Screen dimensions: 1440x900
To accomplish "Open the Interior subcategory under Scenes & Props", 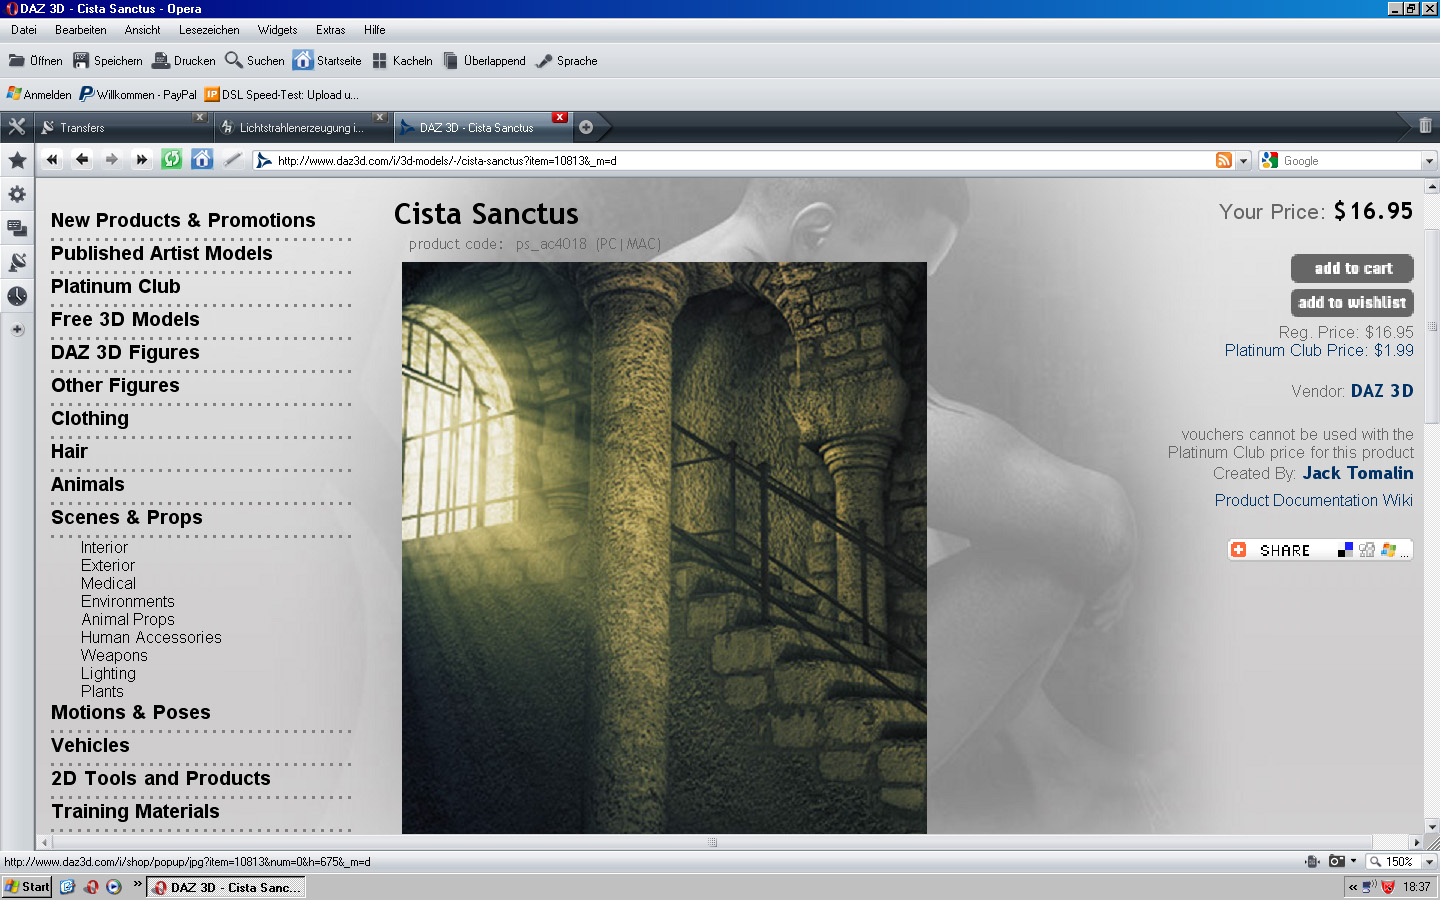I will point(104,547).
